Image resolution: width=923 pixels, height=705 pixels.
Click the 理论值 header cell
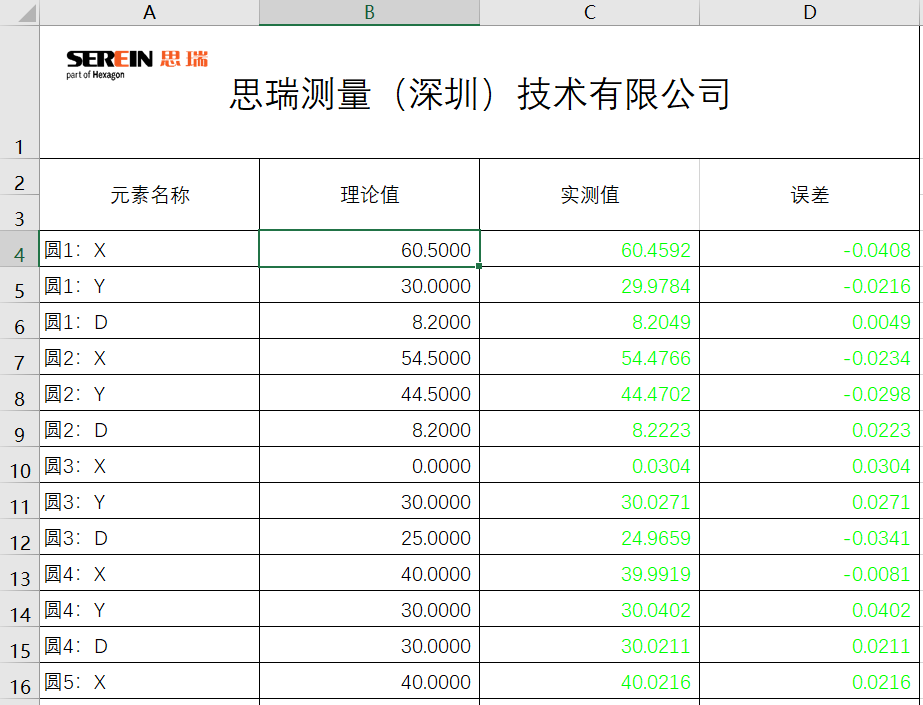[x=369, y=196]
